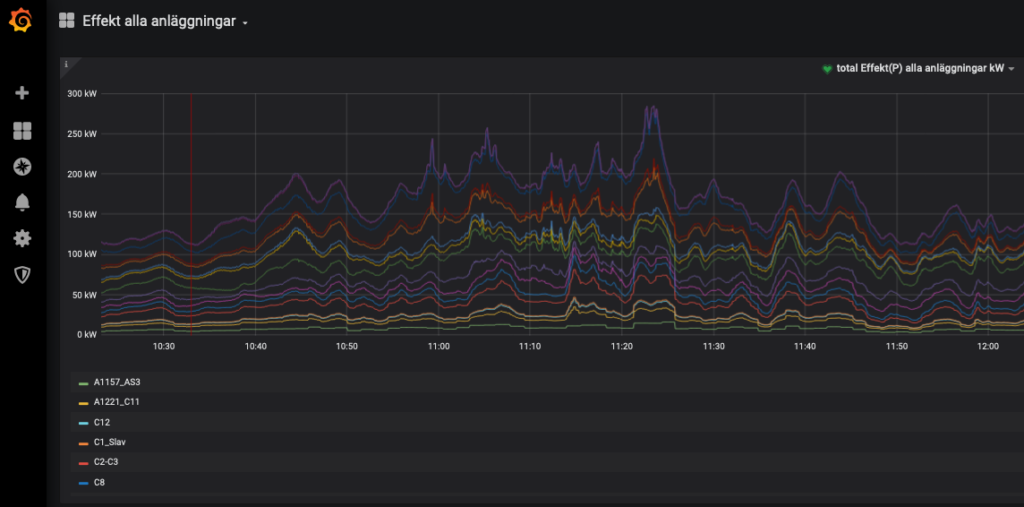Open the Create plus menu icon

pyautogui.click(x=22, y=93)
